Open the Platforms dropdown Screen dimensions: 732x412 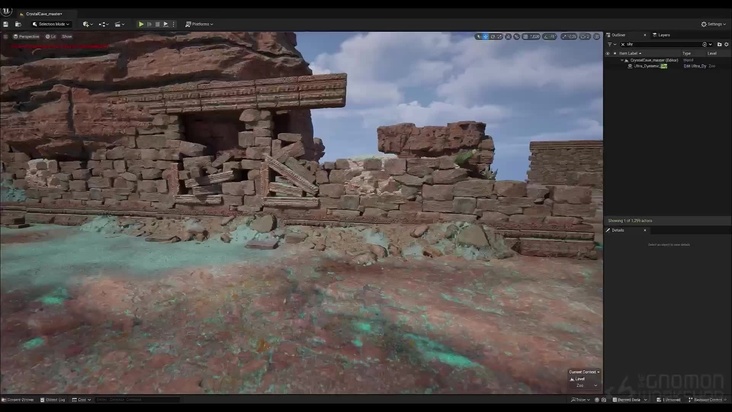coord(198,24)
